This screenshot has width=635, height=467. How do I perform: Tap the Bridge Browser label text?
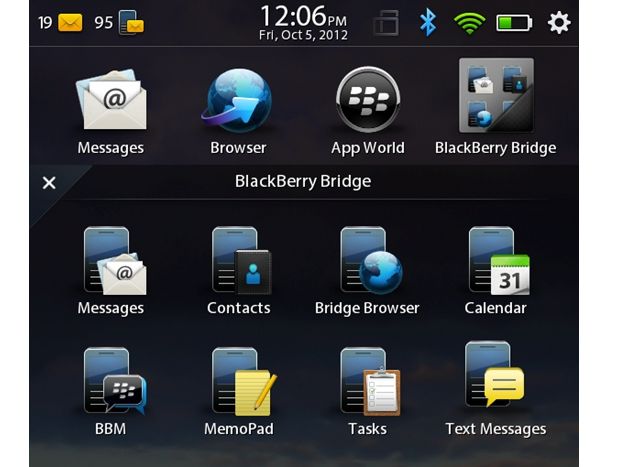(367, 308)
